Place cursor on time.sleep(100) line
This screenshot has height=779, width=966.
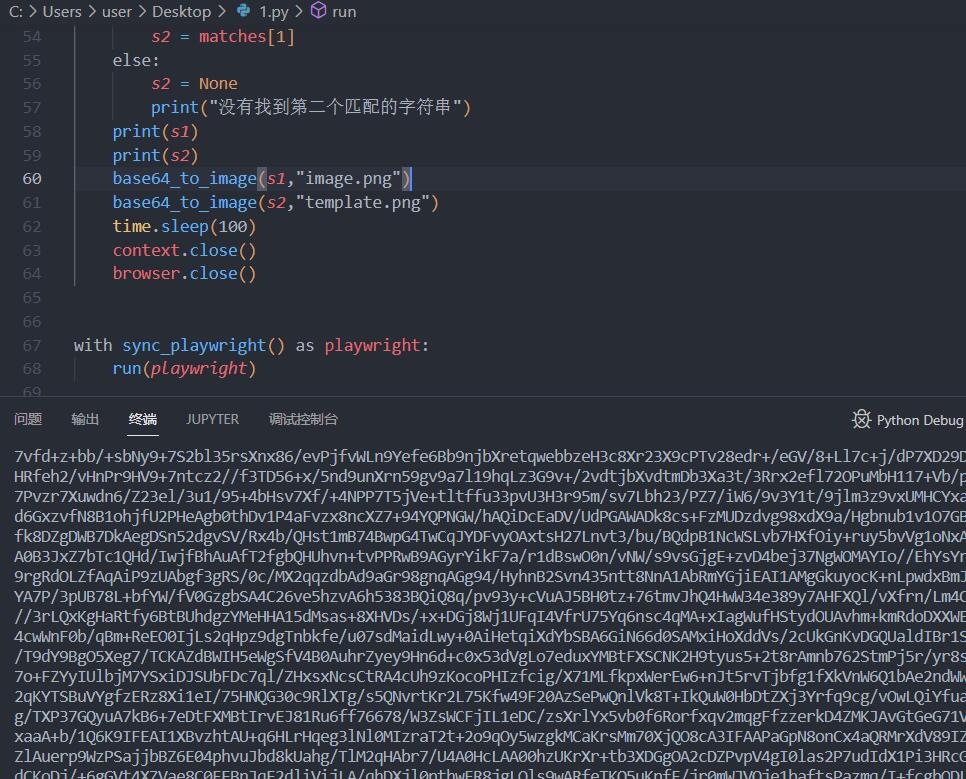(184, 227)
